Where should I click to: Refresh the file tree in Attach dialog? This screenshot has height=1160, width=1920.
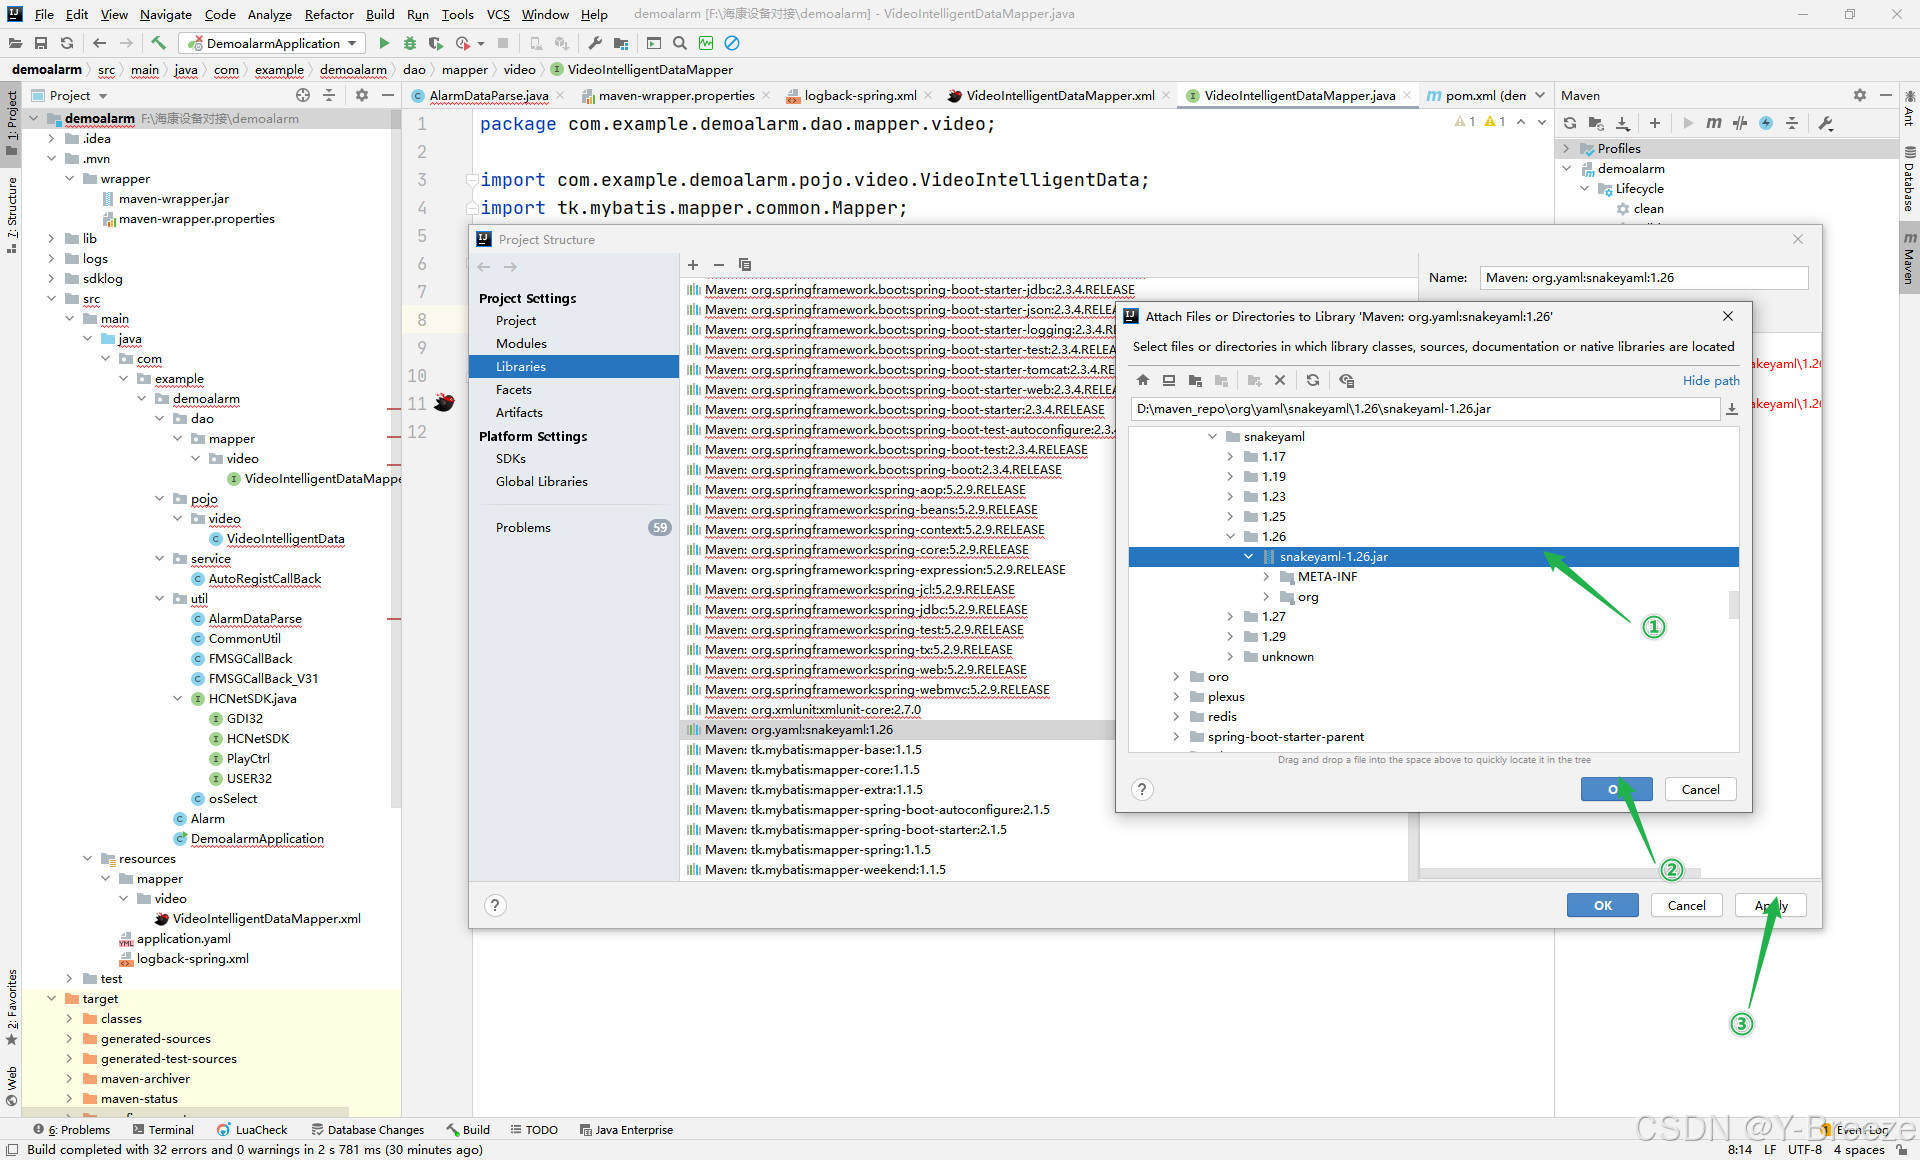[x=1313, y=380]
